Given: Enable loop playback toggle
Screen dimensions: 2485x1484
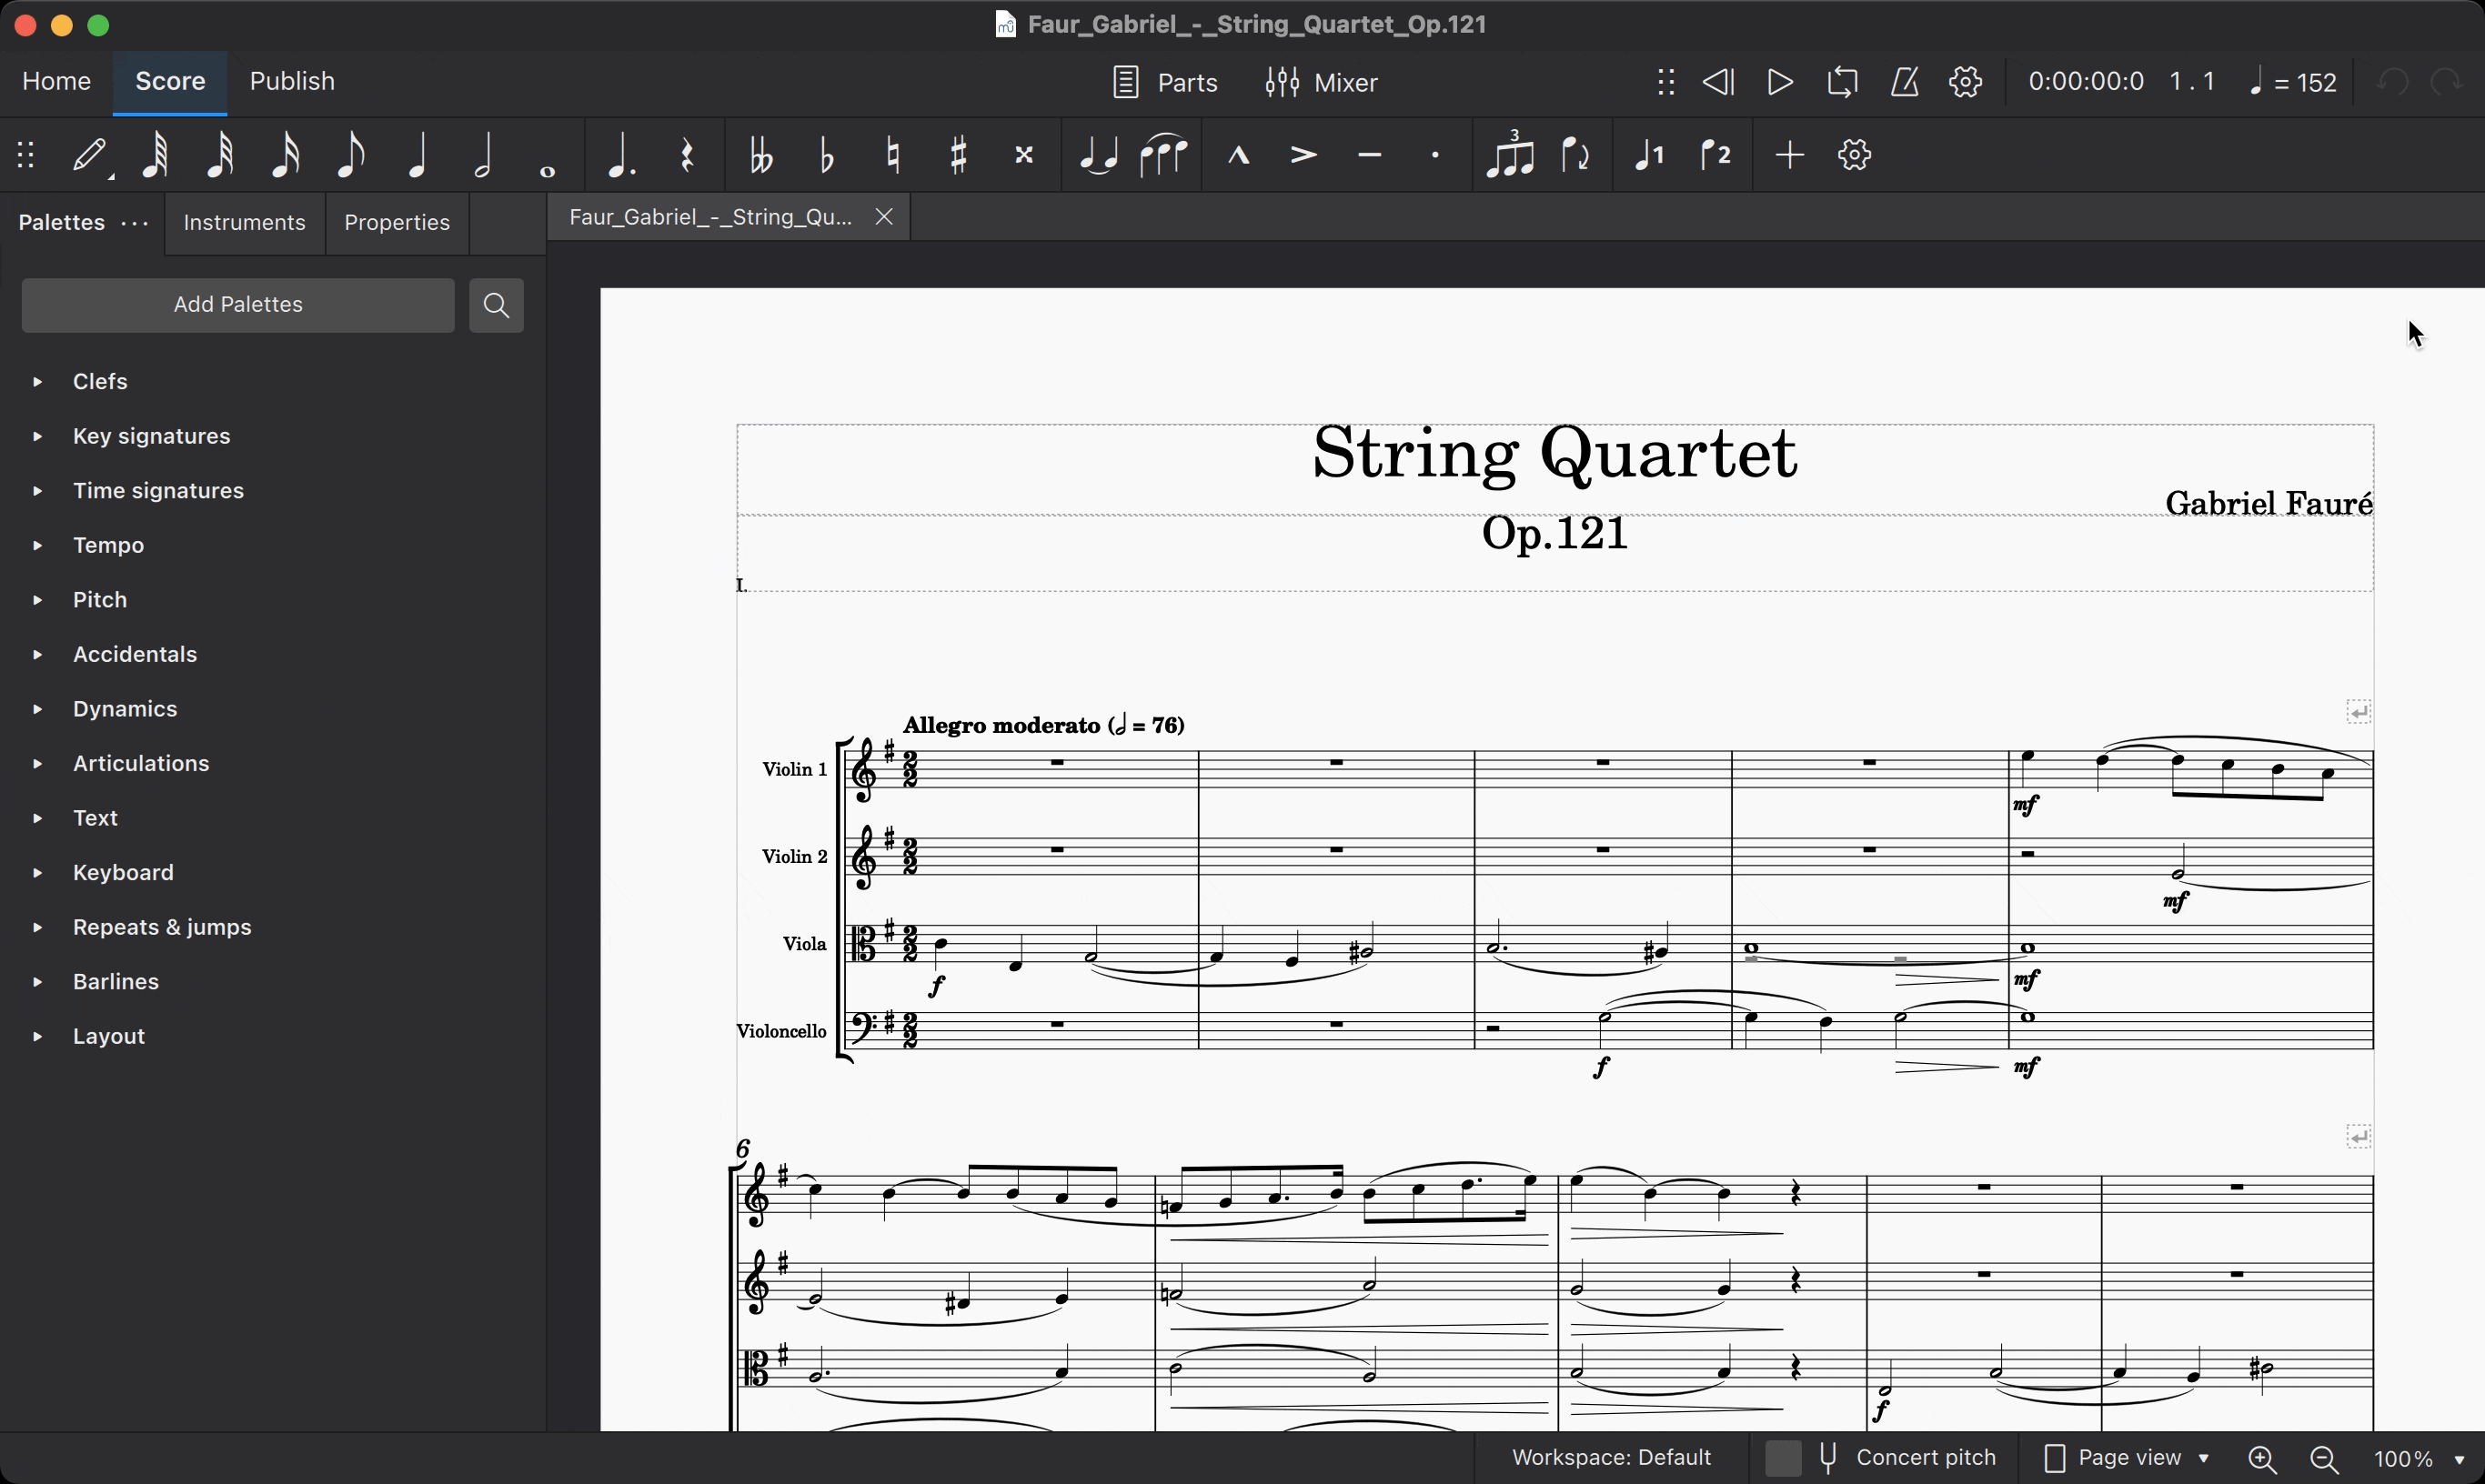Looking at the screenshot, I should coord(1842,83).
